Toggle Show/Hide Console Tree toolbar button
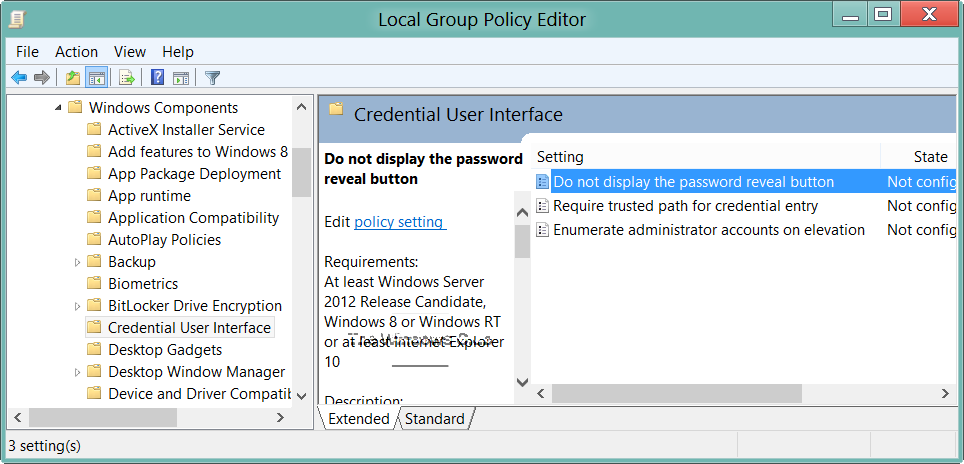Screen dimensions: 964x464 (97, 77)
